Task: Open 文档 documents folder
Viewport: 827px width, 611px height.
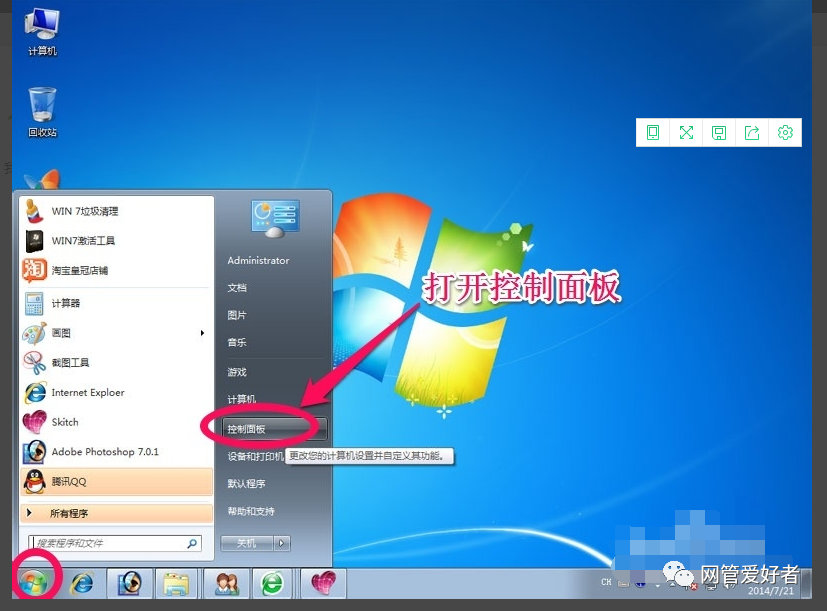Action: click(237, 288)
